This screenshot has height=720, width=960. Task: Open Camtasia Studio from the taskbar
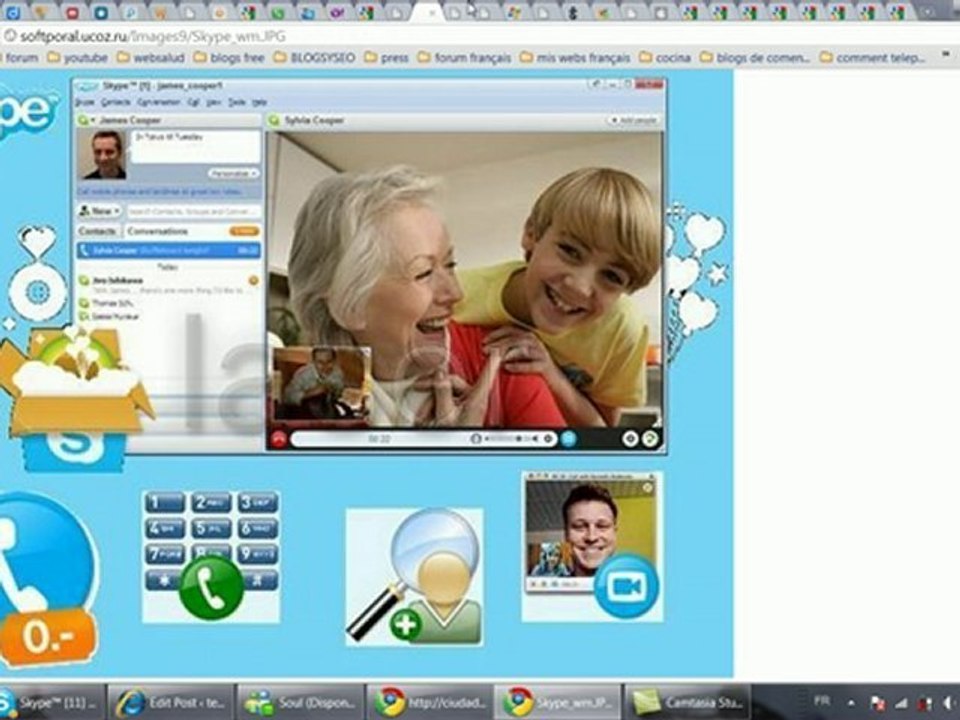coord(688,702)
